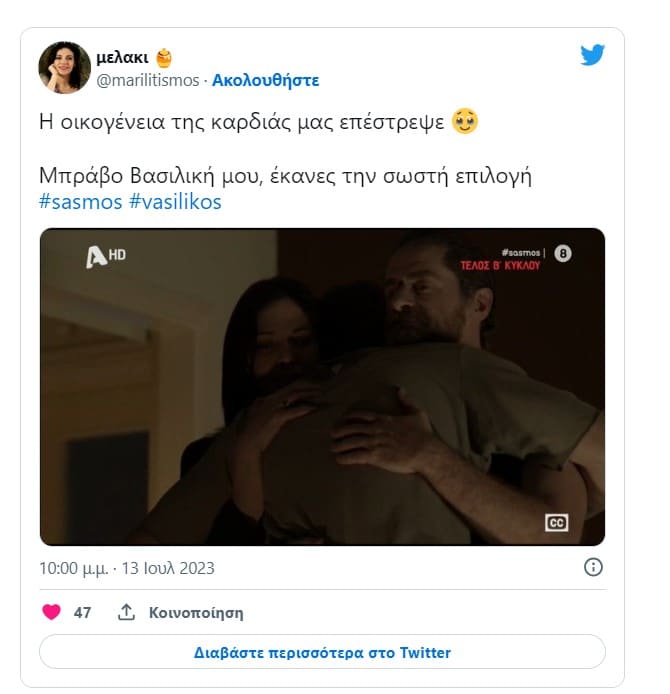Open the tweet info circle icon
Image resolution: width=670 pixels, height=694 pixels.
[x=593, y=567]
